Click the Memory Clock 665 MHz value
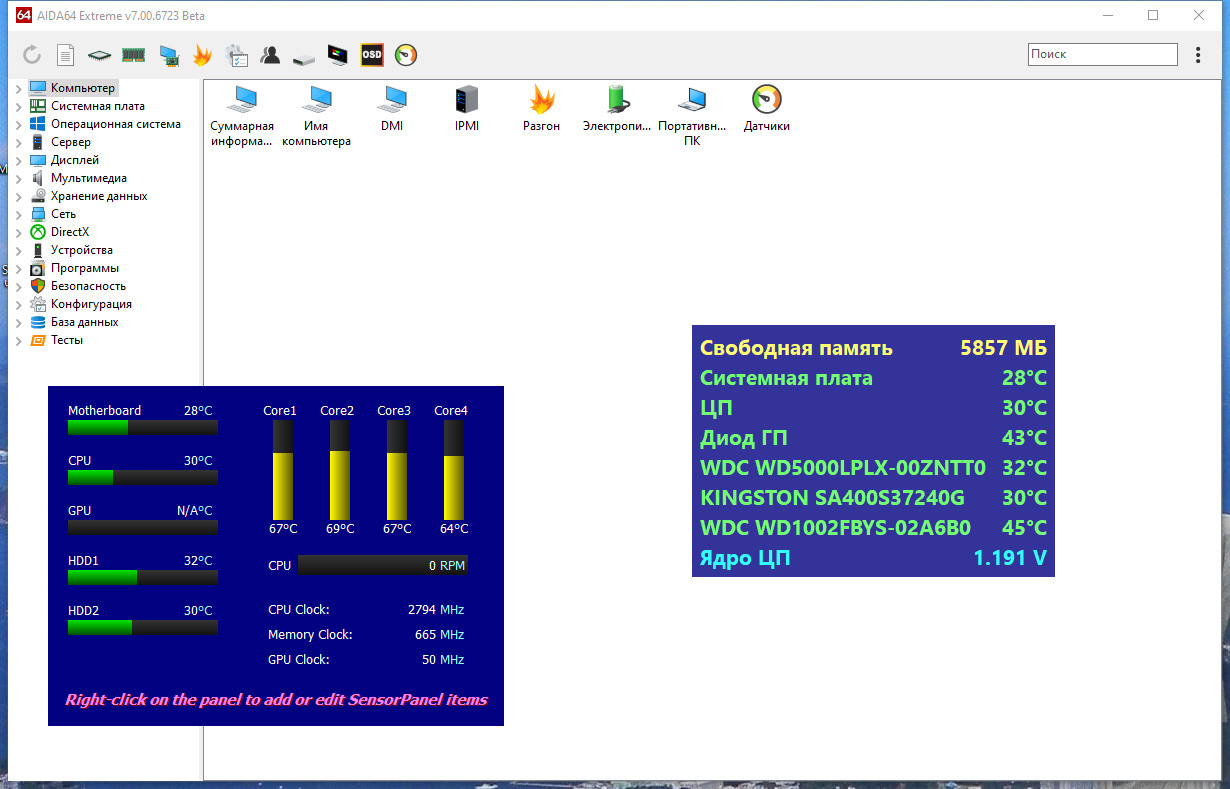The height and width of the screenshot is (789, 1230). [439, 635]
